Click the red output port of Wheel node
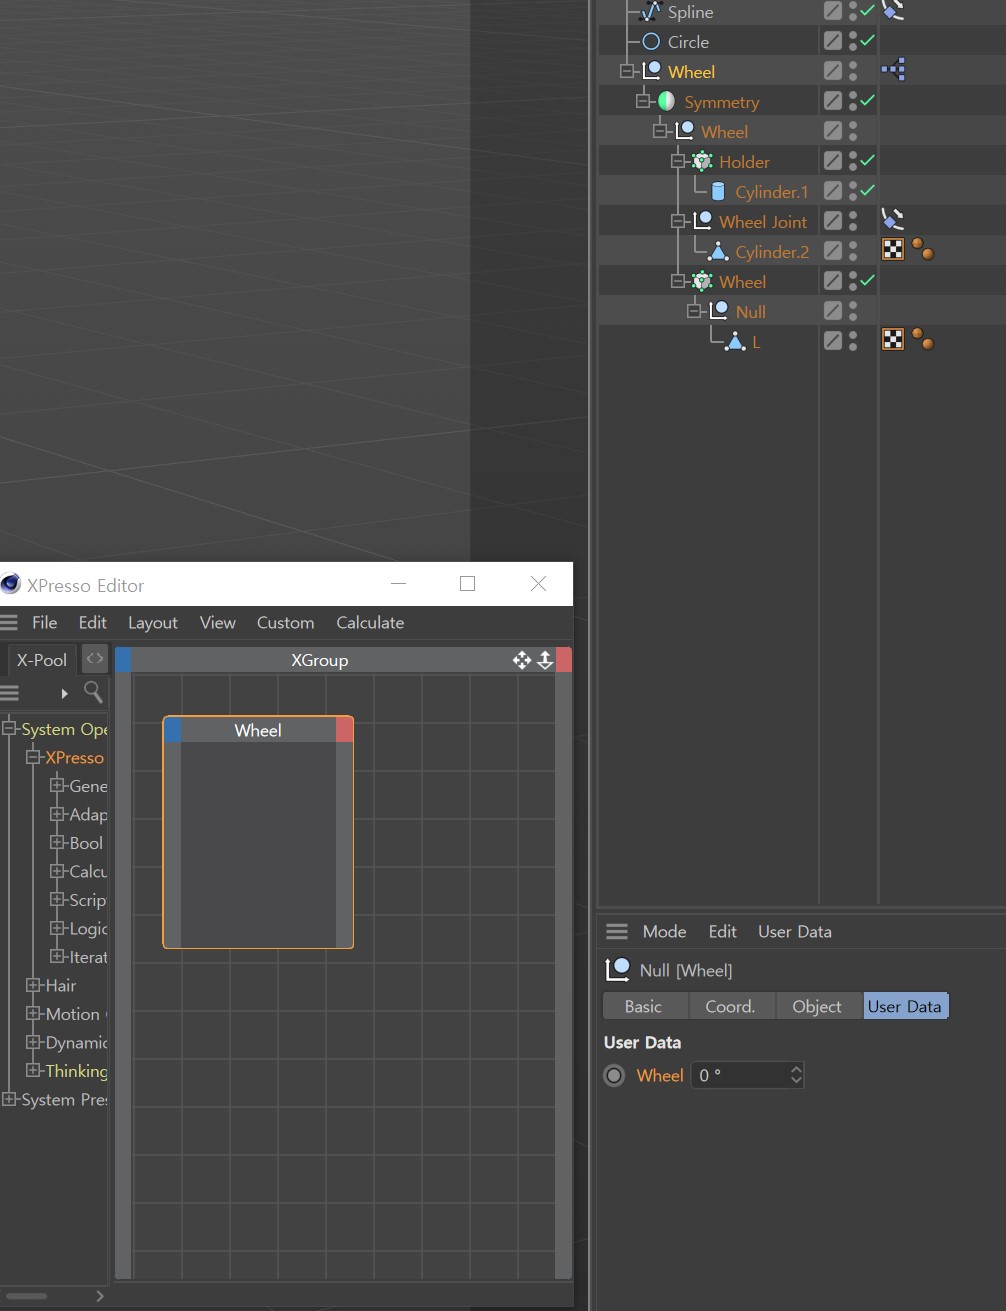The height and width of the screenshot is (1311, 1006). point(344,730)
